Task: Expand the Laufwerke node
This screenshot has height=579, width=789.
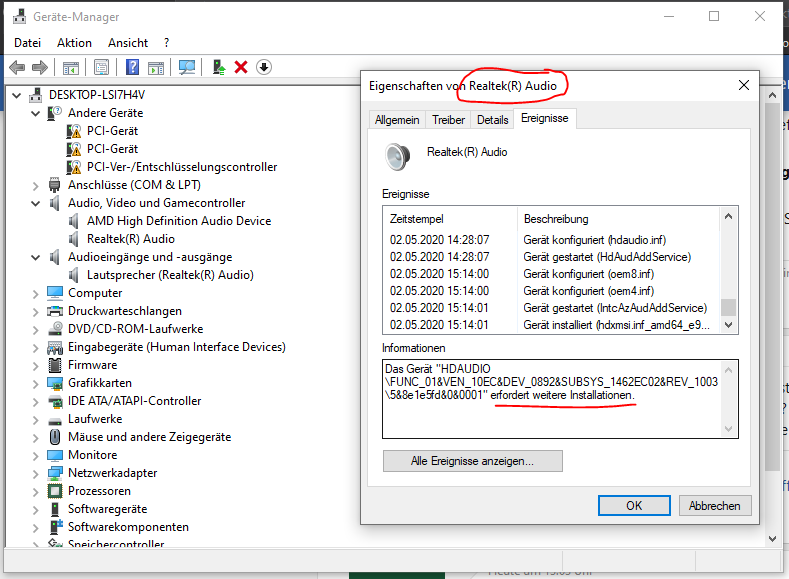Action: (35, 420)
